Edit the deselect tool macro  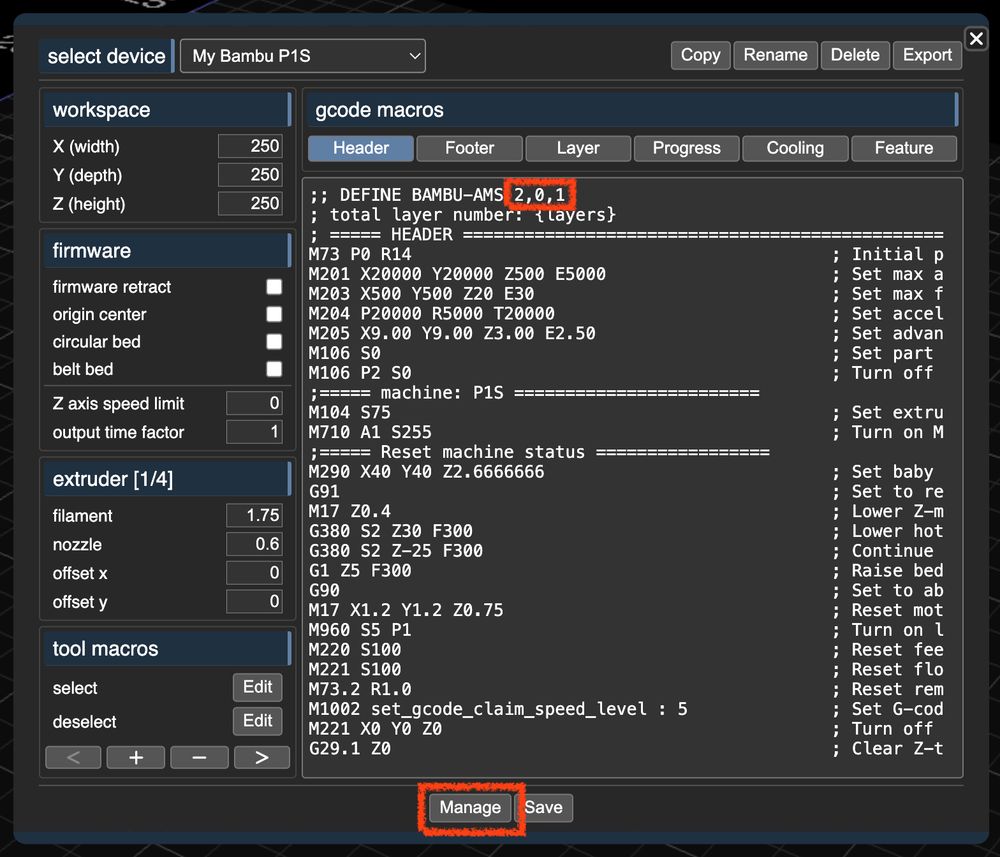pos(257,721)
